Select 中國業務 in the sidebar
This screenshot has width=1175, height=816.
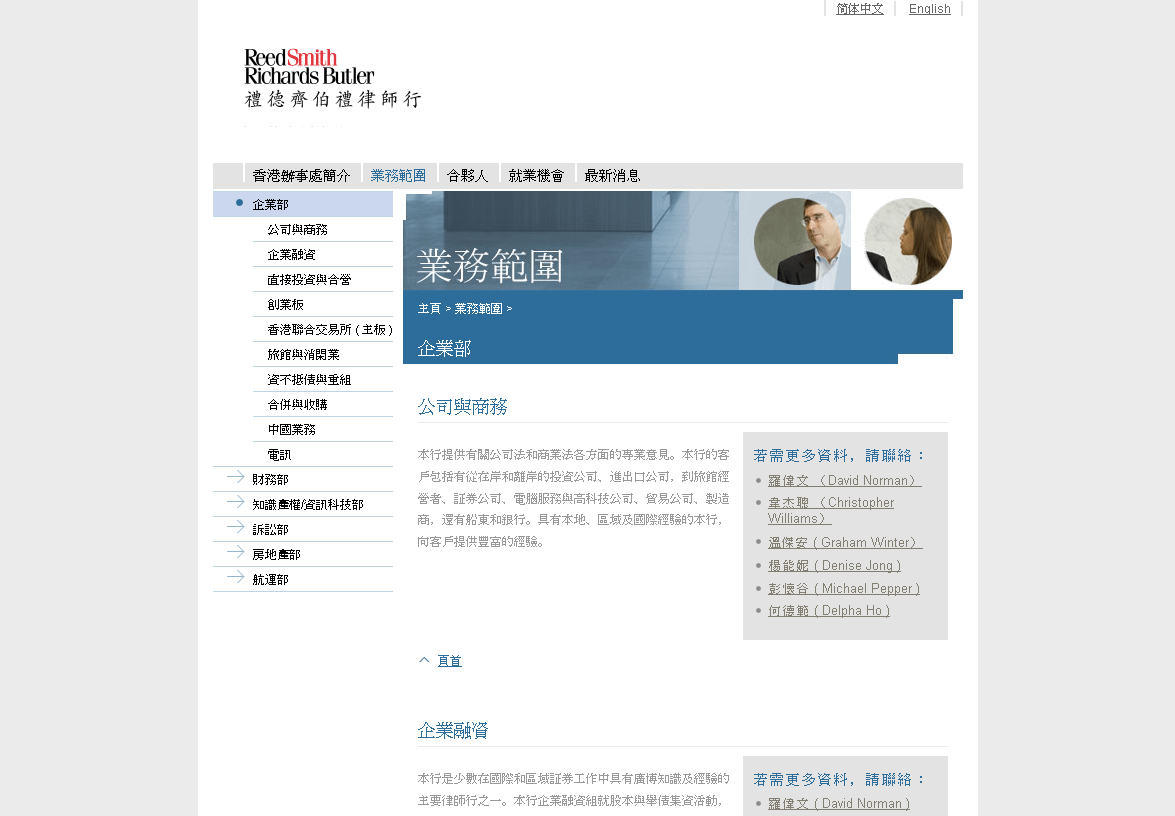[x=291, y=429]
